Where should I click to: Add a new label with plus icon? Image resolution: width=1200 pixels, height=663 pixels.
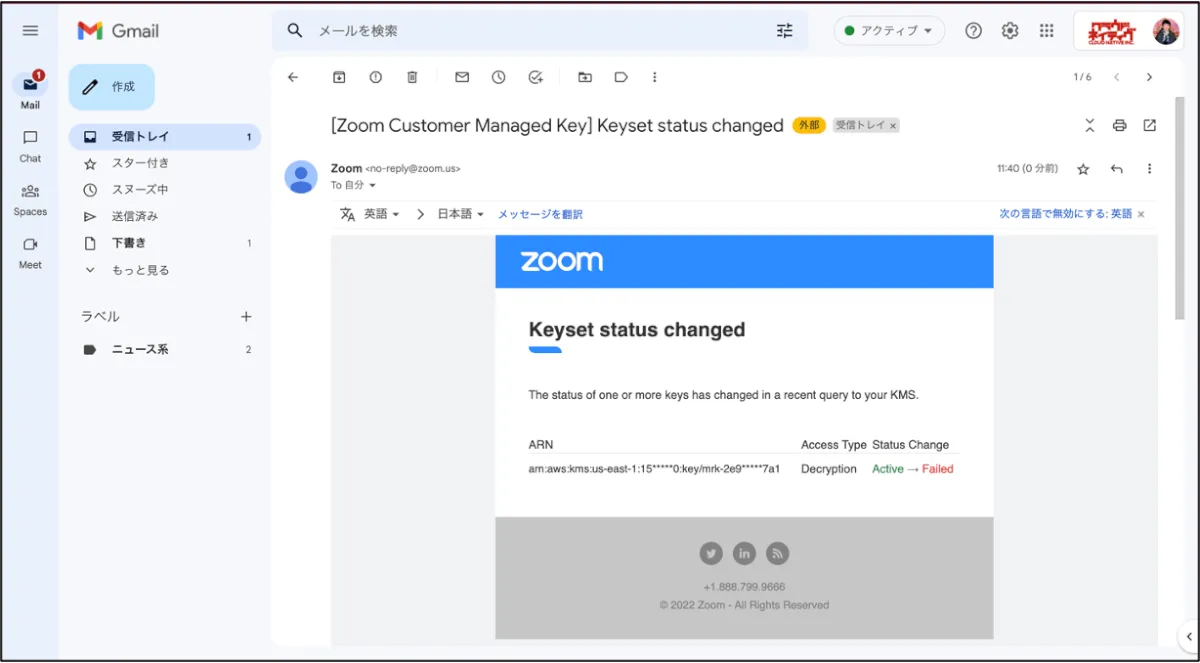click(246, 316)
